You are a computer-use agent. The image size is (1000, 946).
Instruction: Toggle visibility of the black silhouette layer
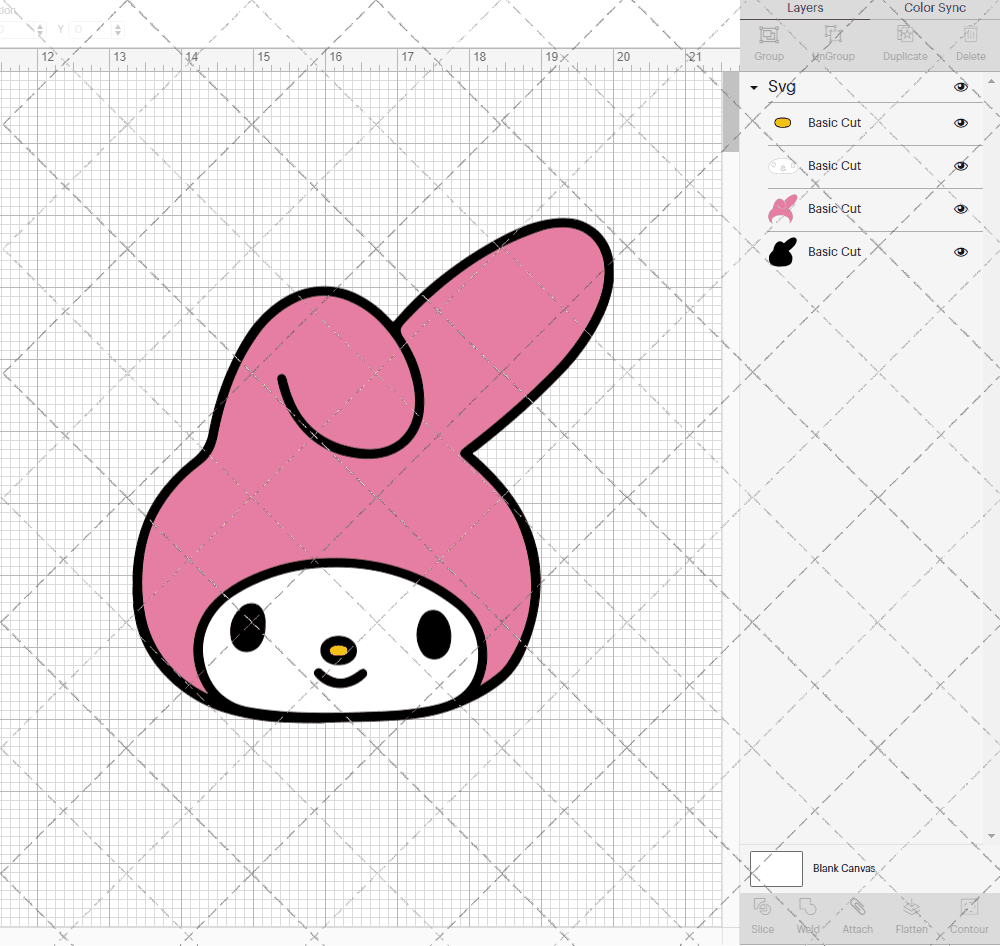960,252
